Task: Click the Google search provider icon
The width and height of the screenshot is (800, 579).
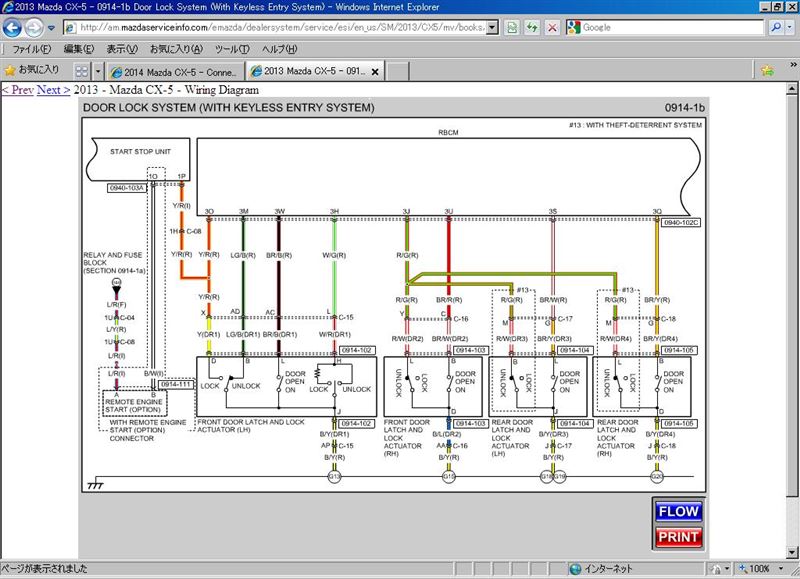Action: tap(574, 28)
